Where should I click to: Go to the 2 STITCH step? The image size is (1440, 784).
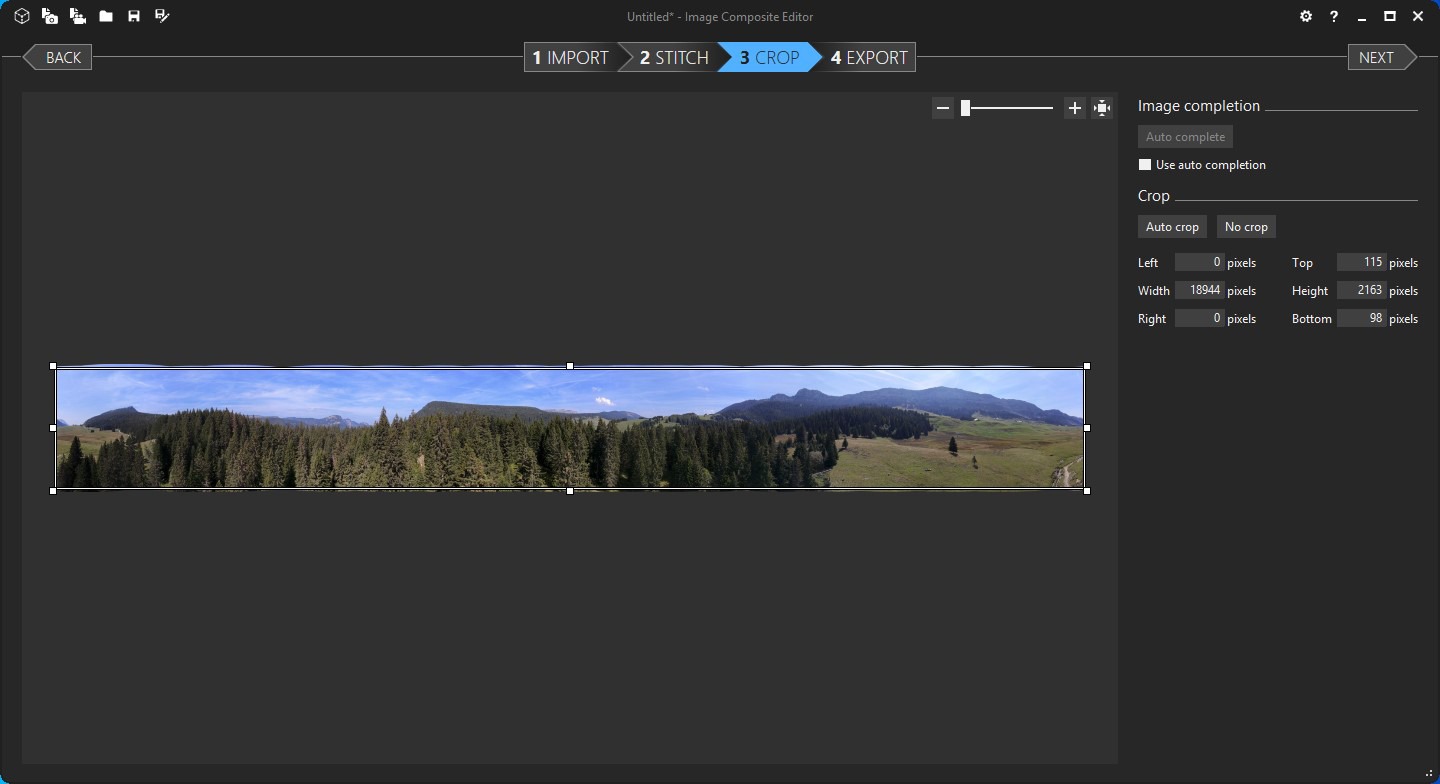click(x=674, y=58)
